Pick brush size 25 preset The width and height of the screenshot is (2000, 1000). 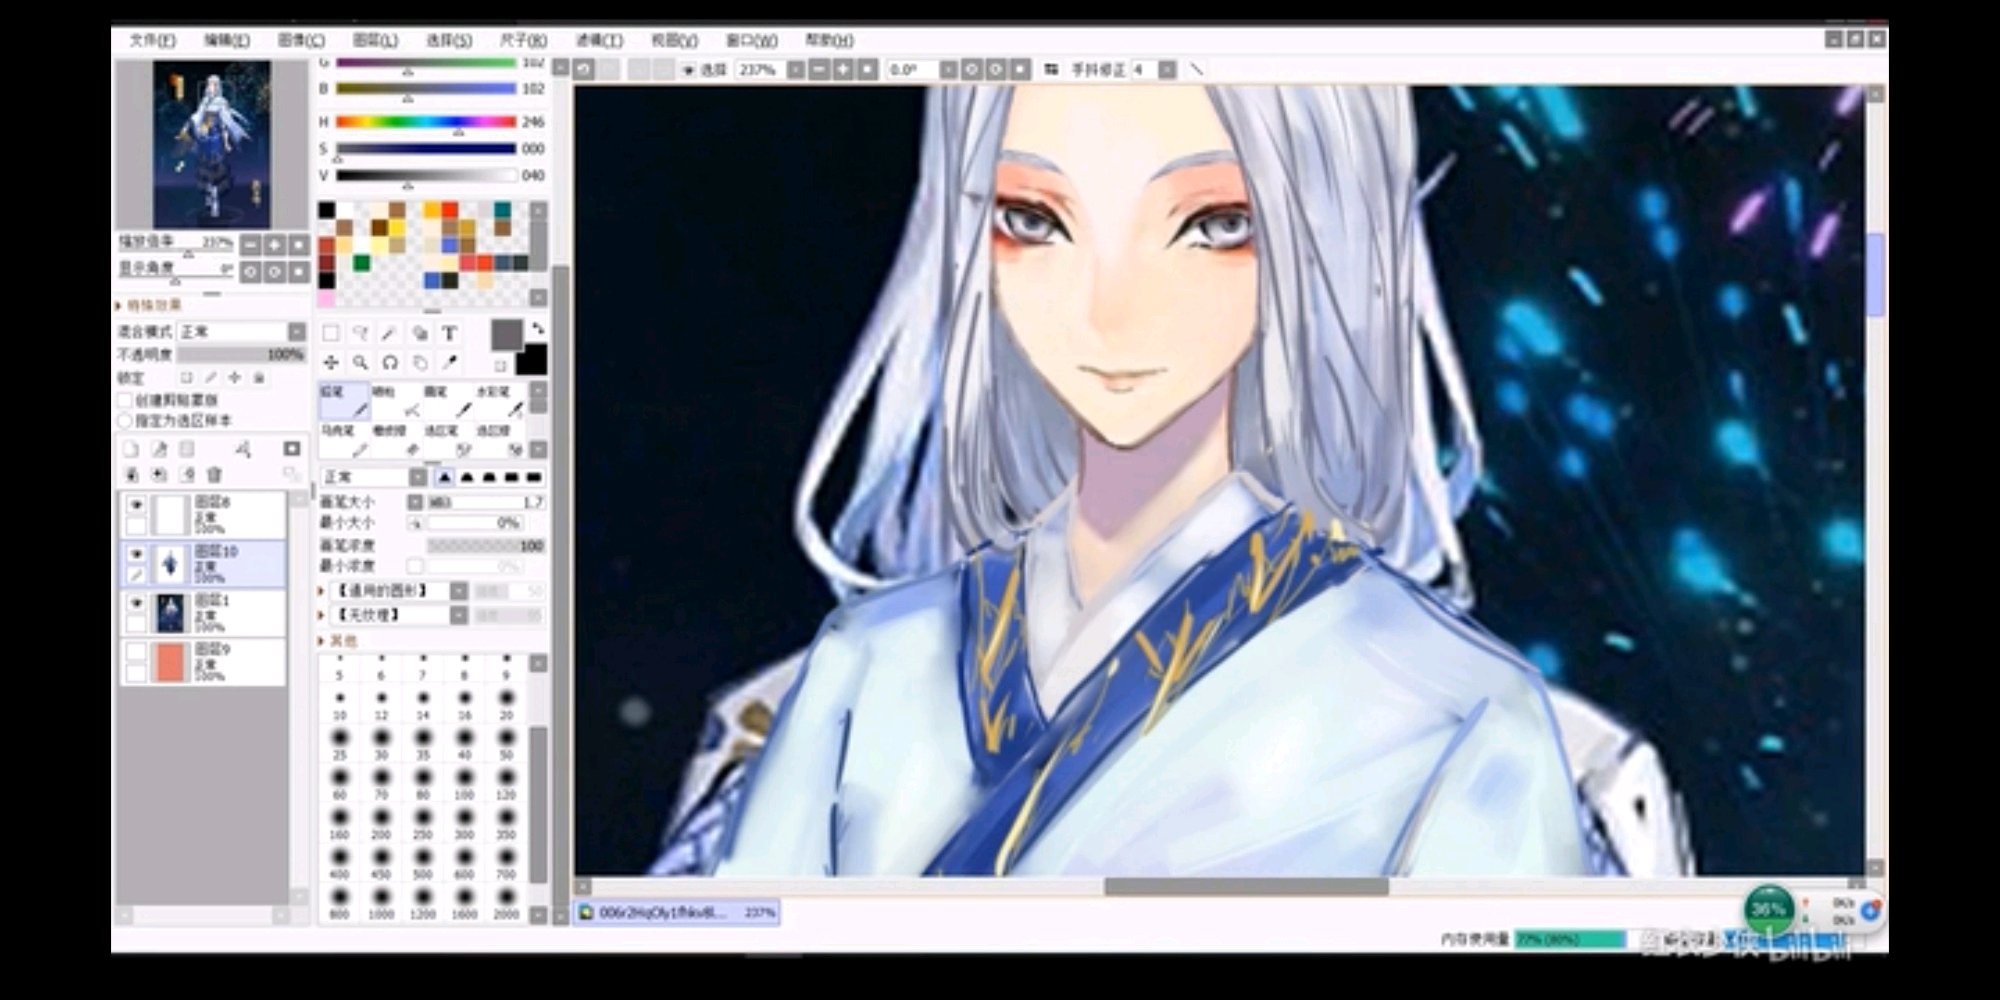point(340,742)
